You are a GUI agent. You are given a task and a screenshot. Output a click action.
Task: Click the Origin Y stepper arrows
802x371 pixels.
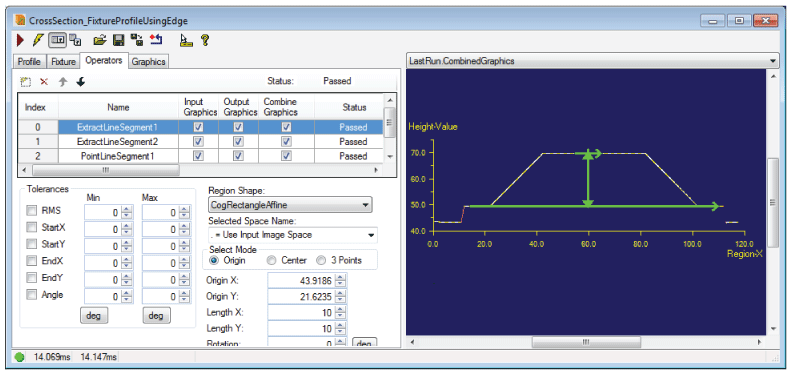click(x=341, y=296)
